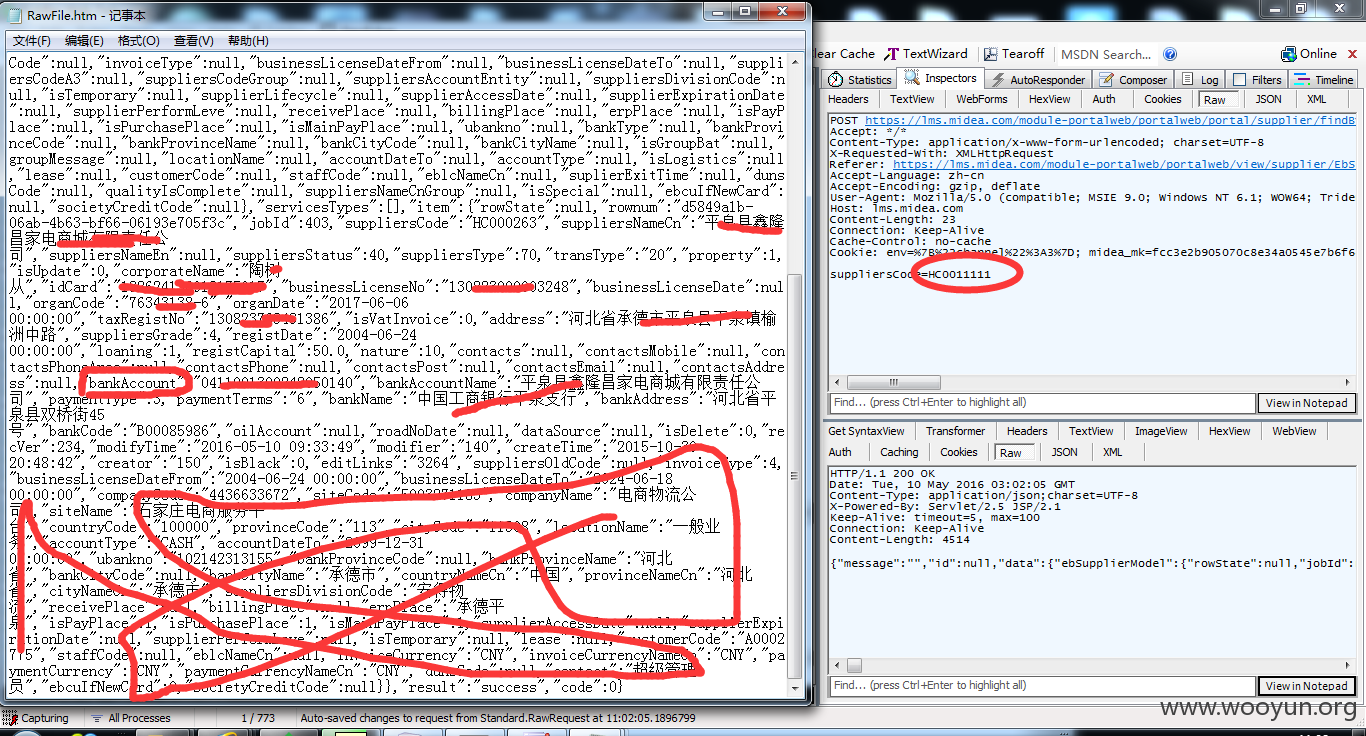Click the Notepad scrollbar up arrow
1366x736 pixels.
tap(795, 61)
